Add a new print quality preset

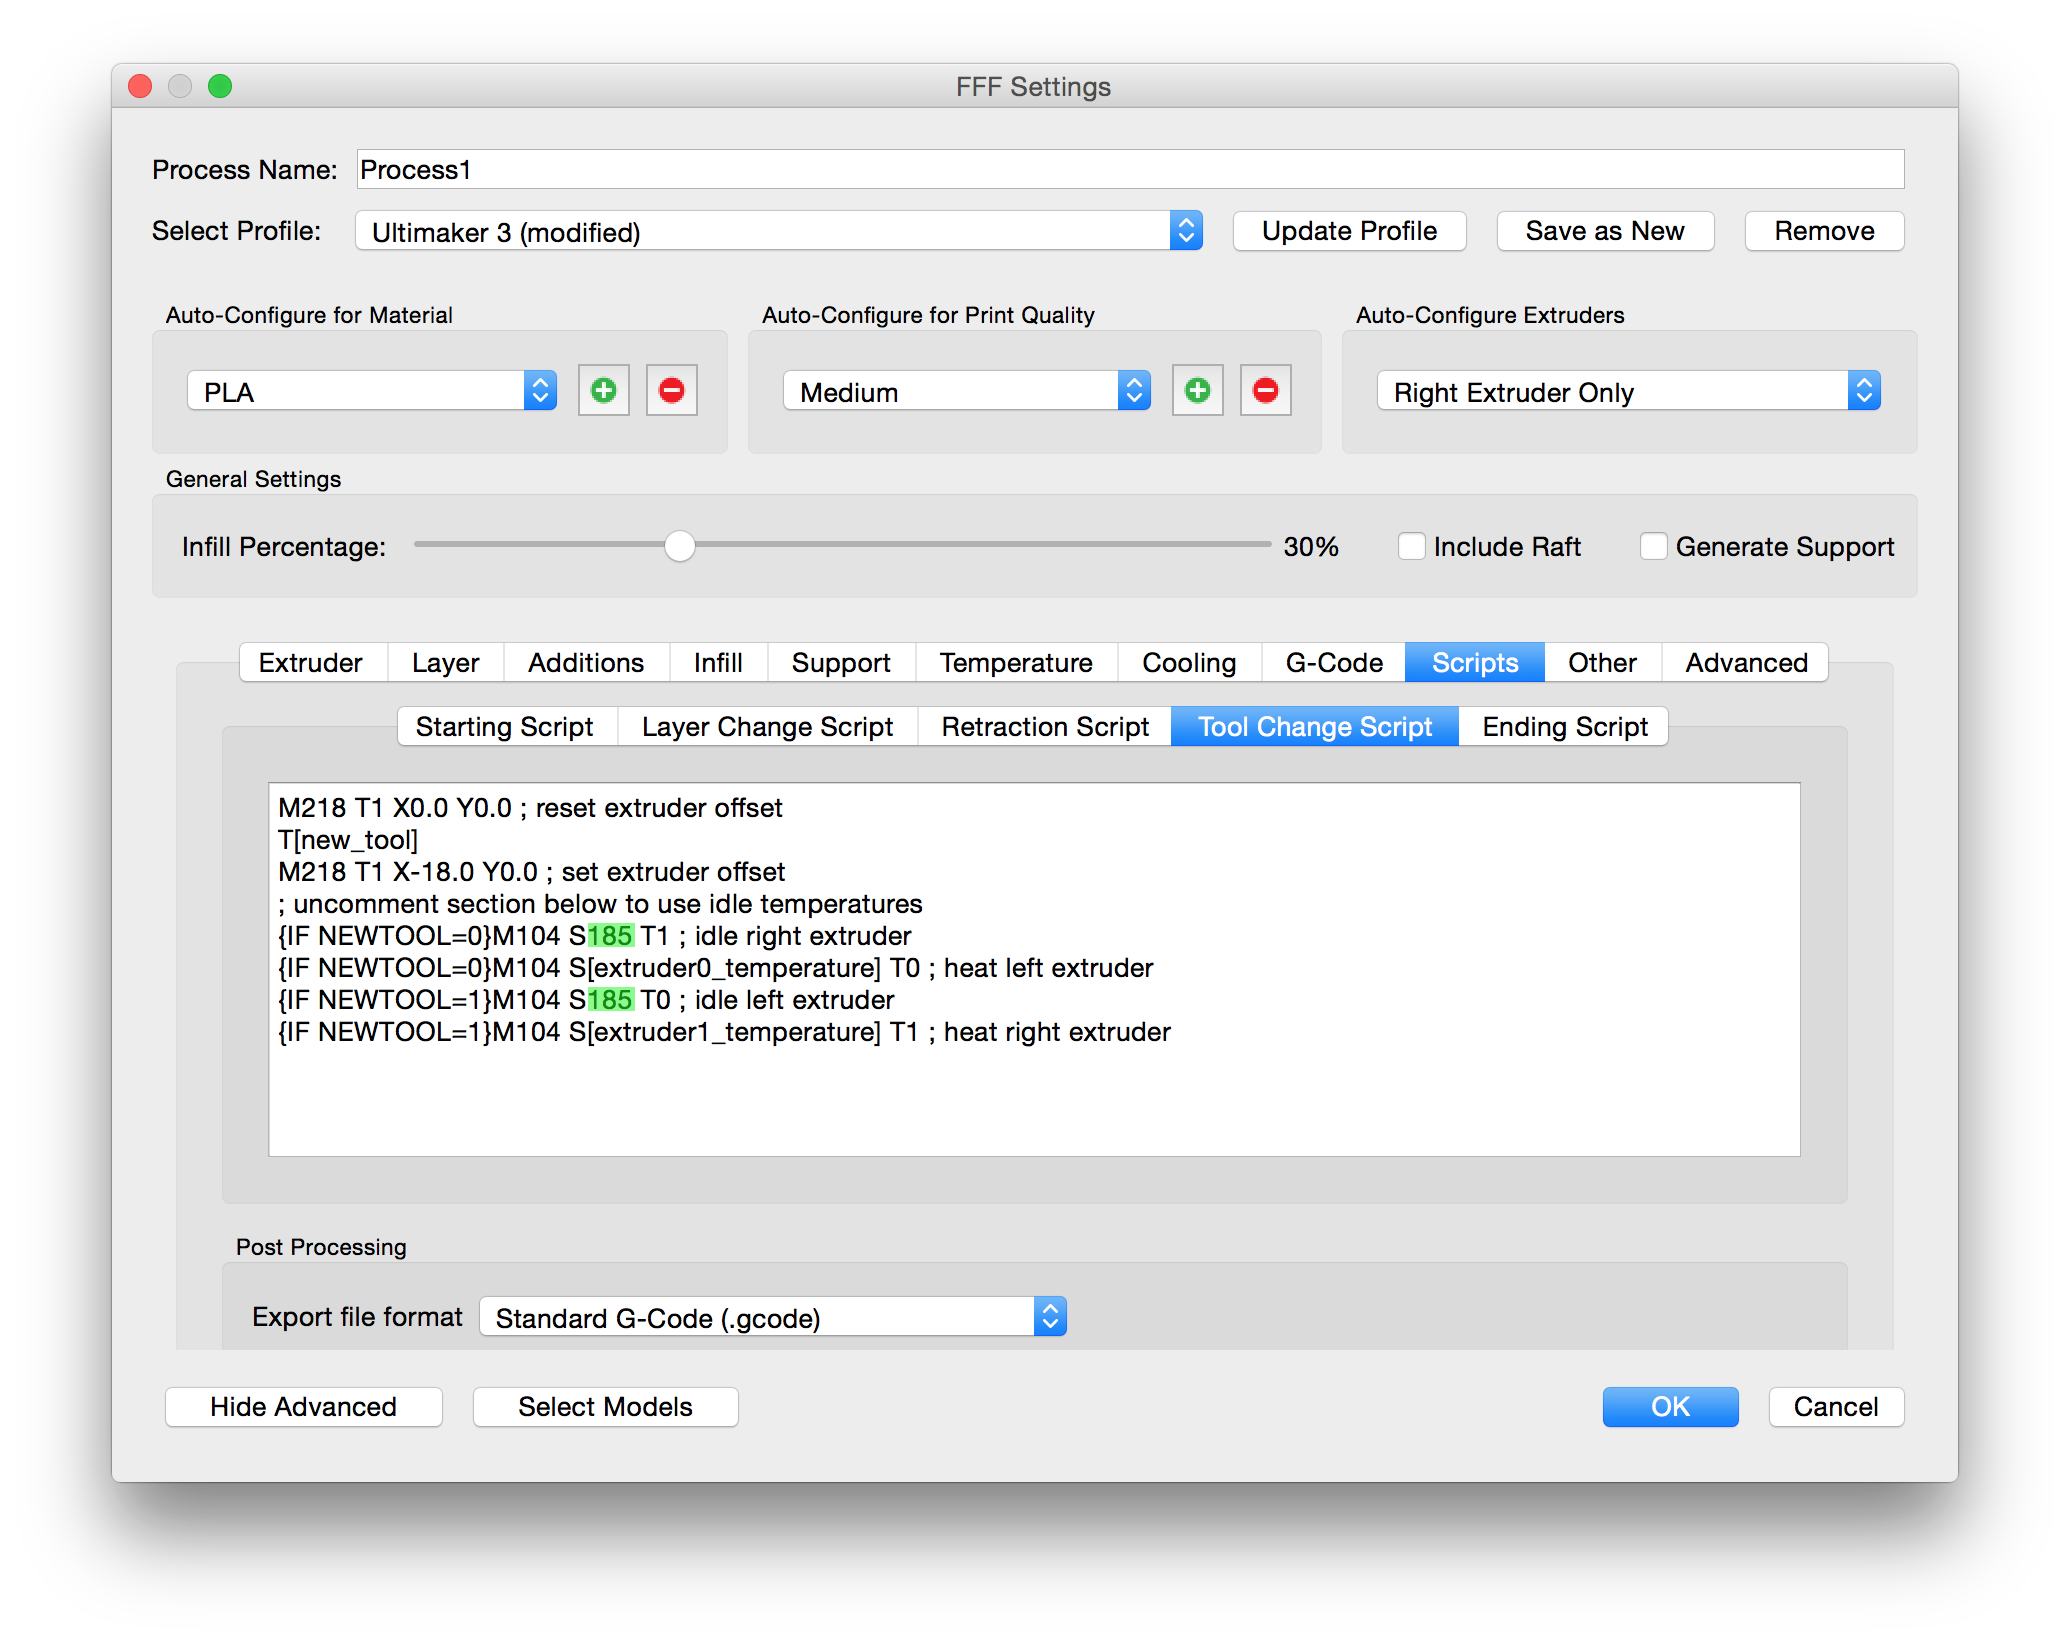(1197, 391)
